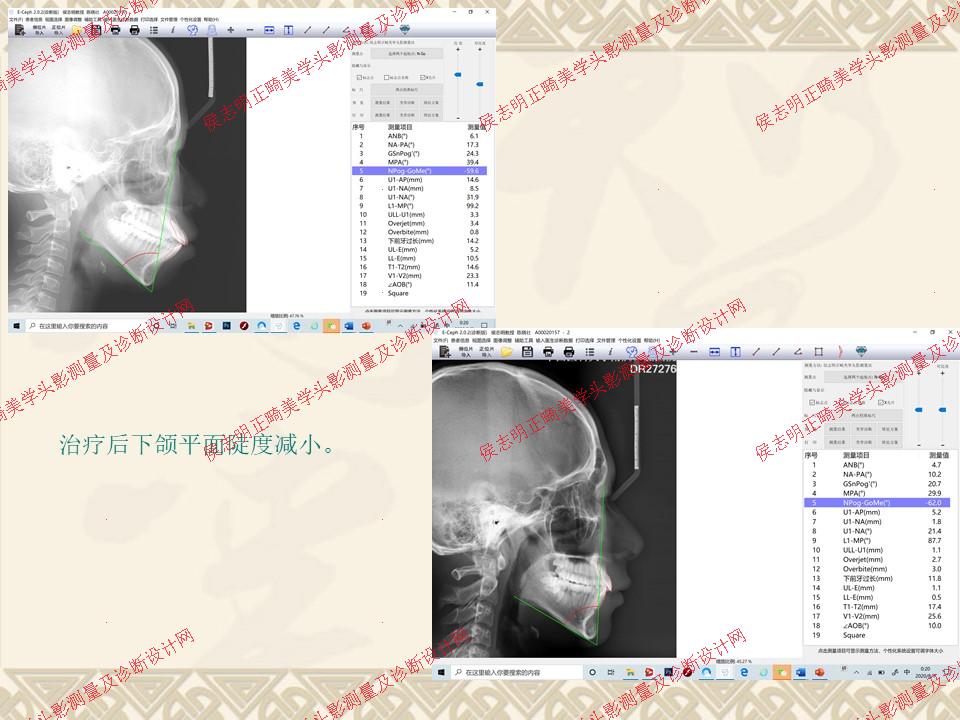Select the ∠AOB(°) row with value 11.4
The image size is (960, 720).
(419, 284)
